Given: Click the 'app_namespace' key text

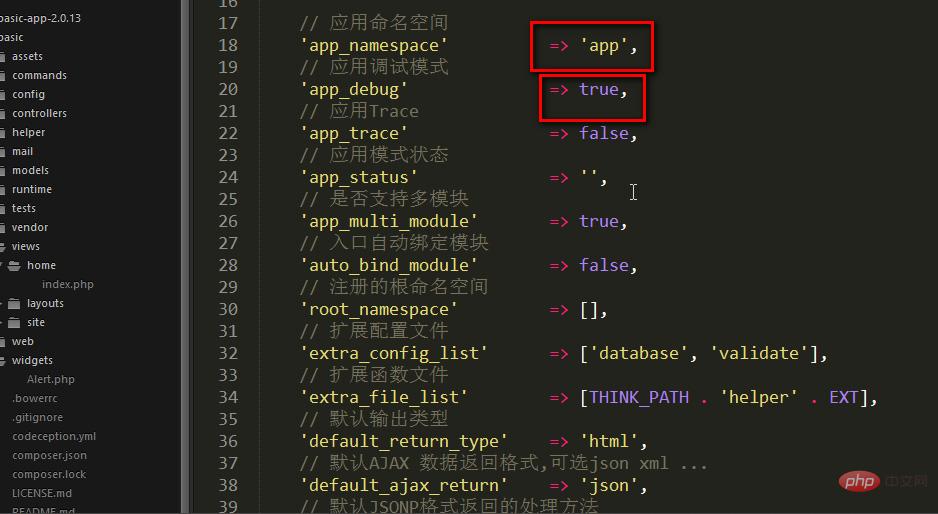Looking at the screenshot, I should click(x=374, y=45).
